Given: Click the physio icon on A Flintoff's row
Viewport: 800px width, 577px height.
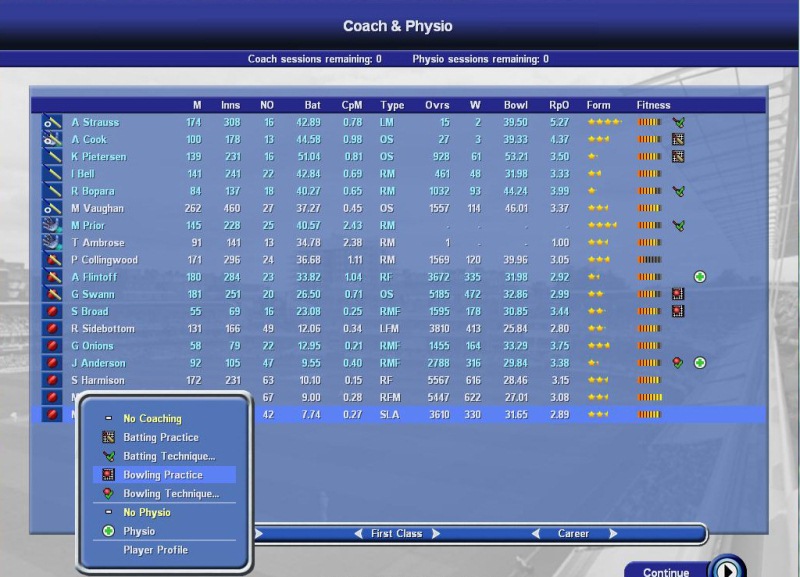Looking at the screenshot, I should click(x=700, y=277).
